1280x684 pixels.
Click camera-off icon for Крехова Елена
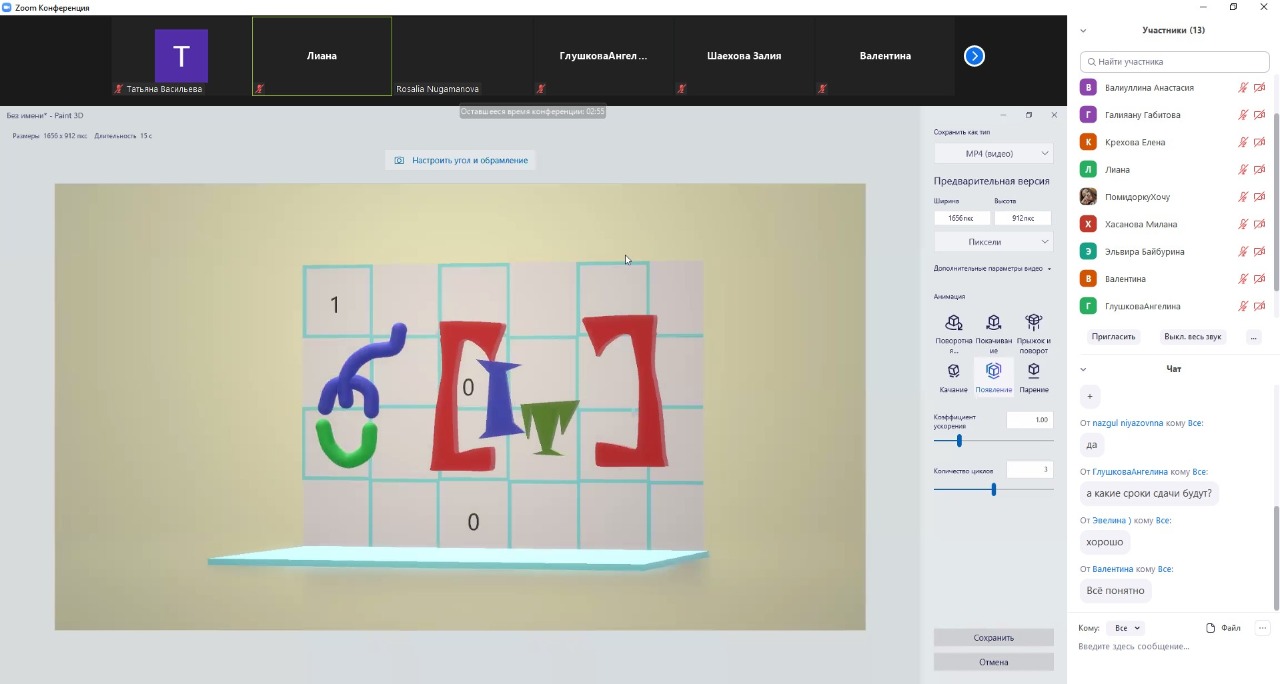point(1259,142)
